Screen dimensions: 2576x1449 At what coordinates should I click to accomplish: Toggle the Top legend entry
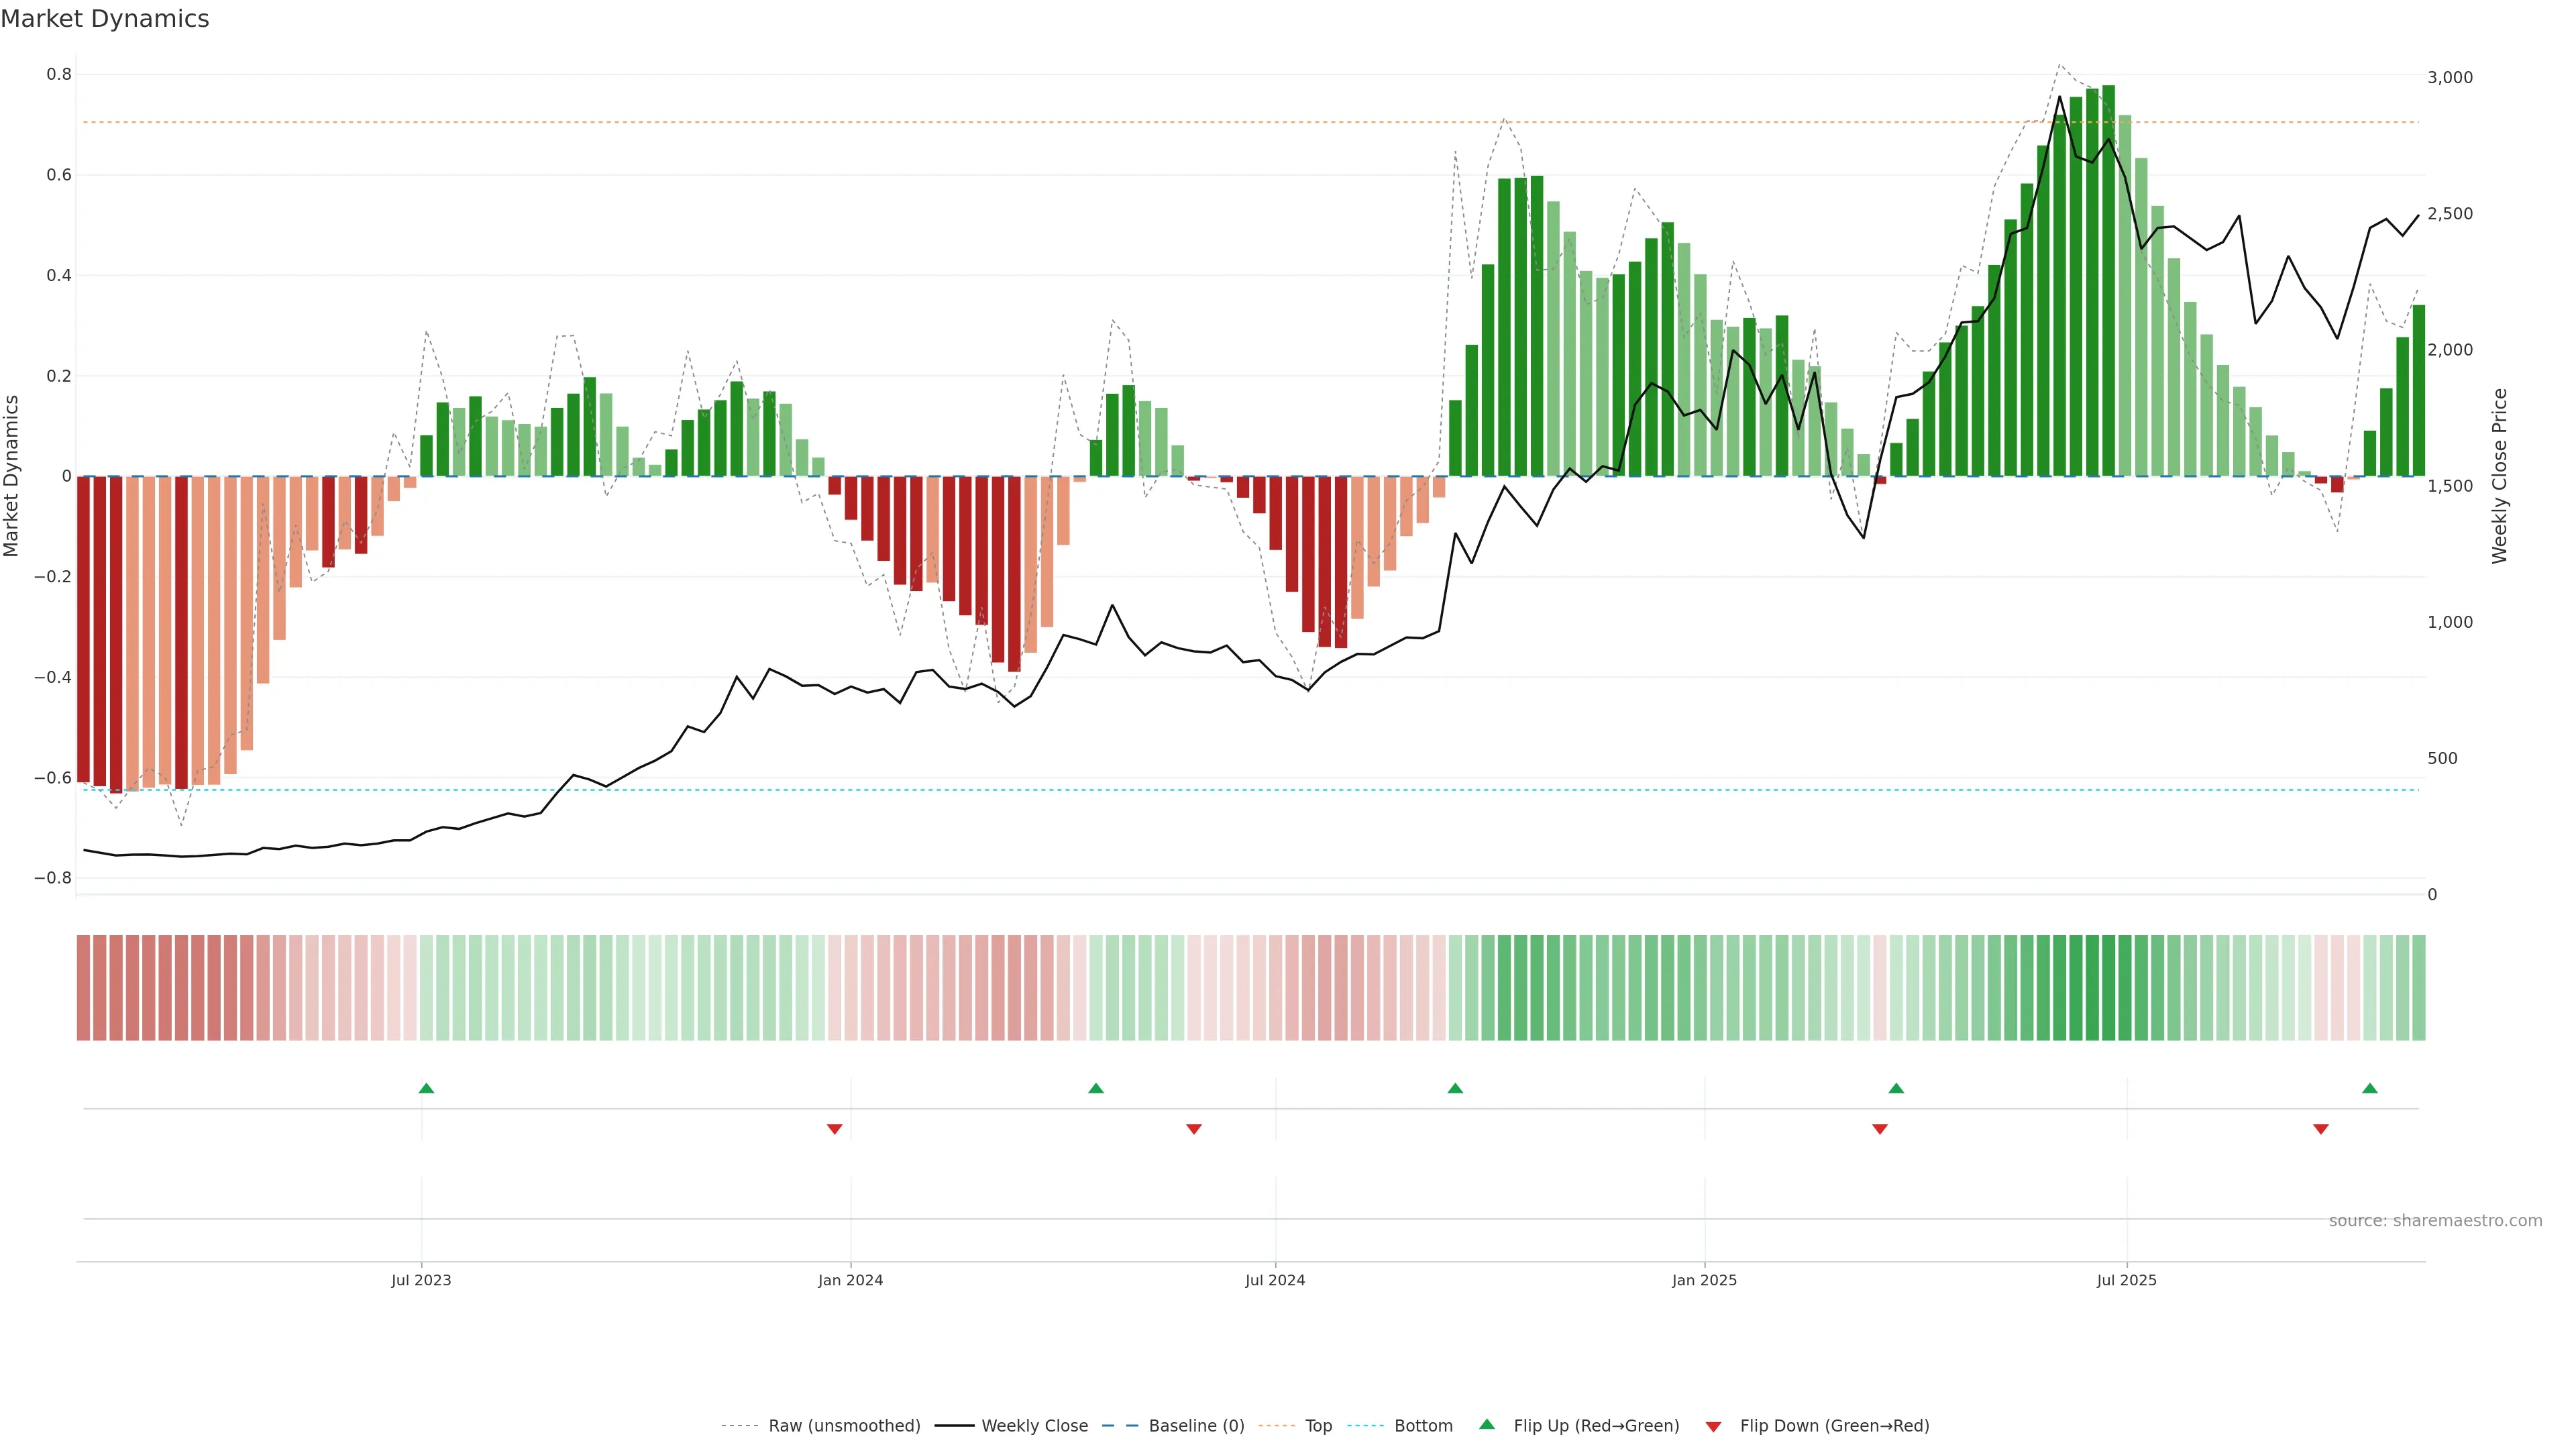(1318, 1426)
